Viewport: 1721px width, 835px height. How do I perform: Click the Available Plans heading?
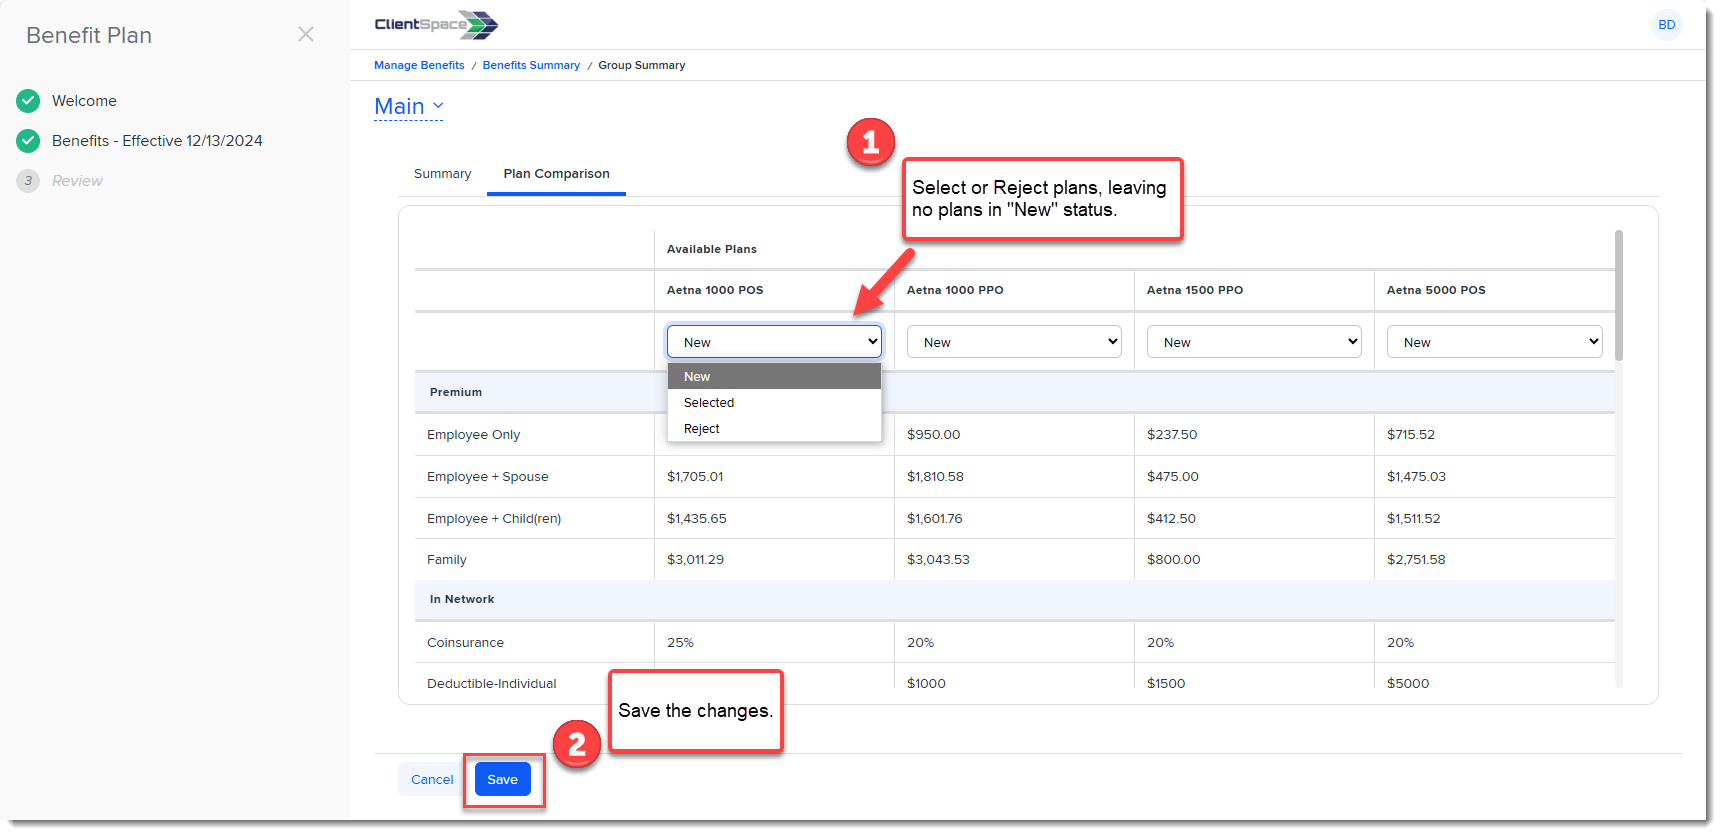point(712,249)
